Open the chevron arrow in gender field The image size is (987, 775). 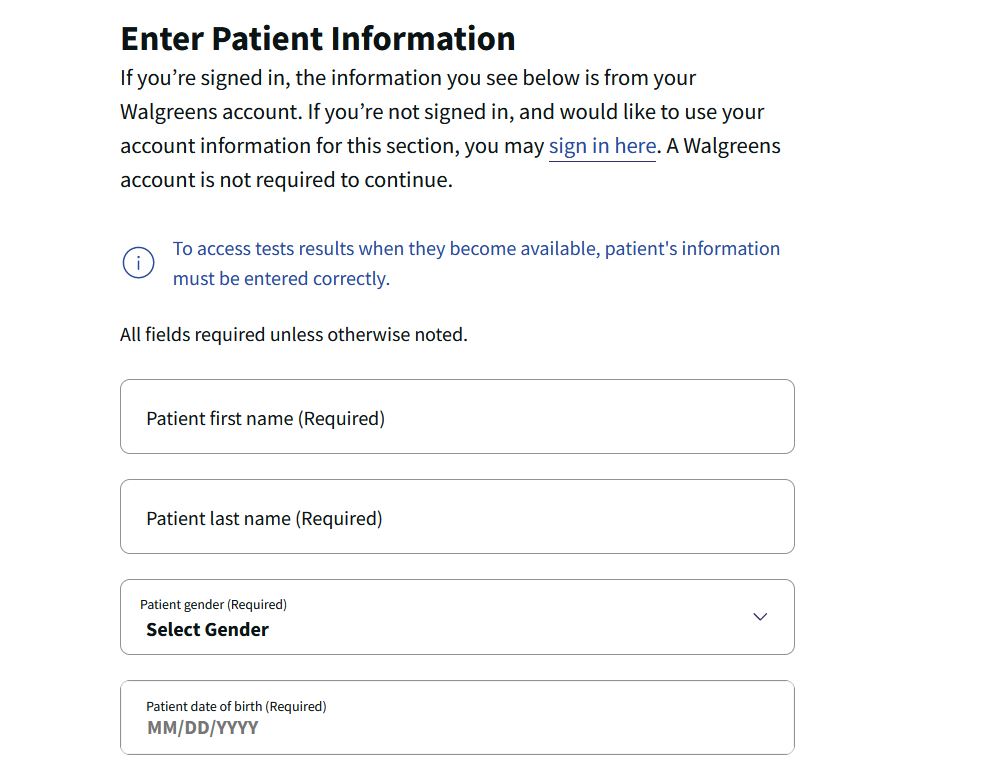pyautogui.click(x=760, y=616)
